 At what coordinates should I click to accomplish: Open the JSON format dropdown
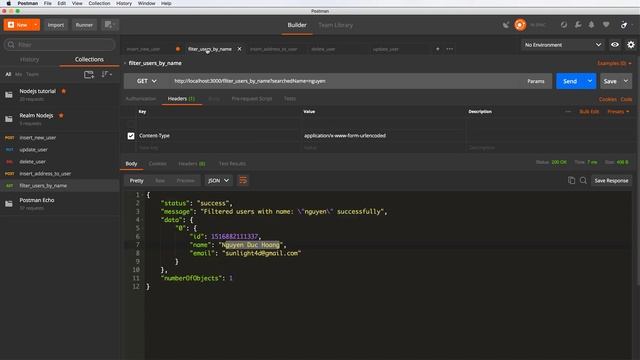point(218,180)
